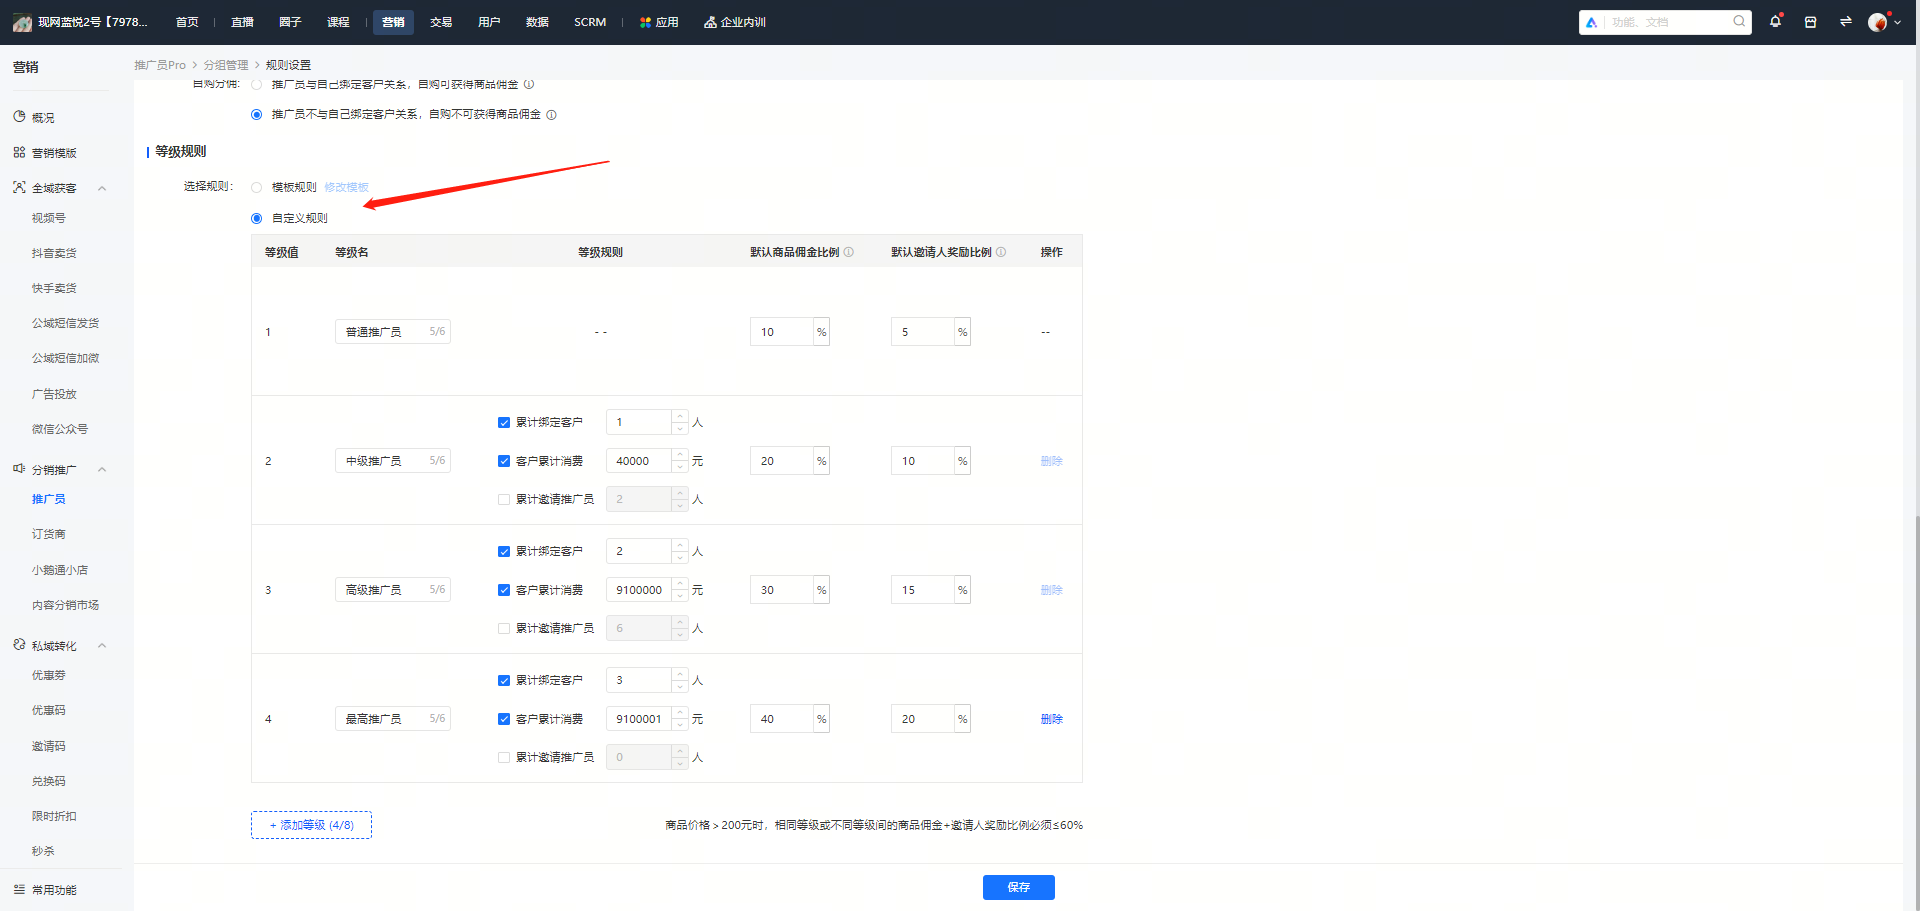This screenshot has height=911, width=1920.
Task: Click the 应用 apps icon in the top navigation
Action: 645,22
